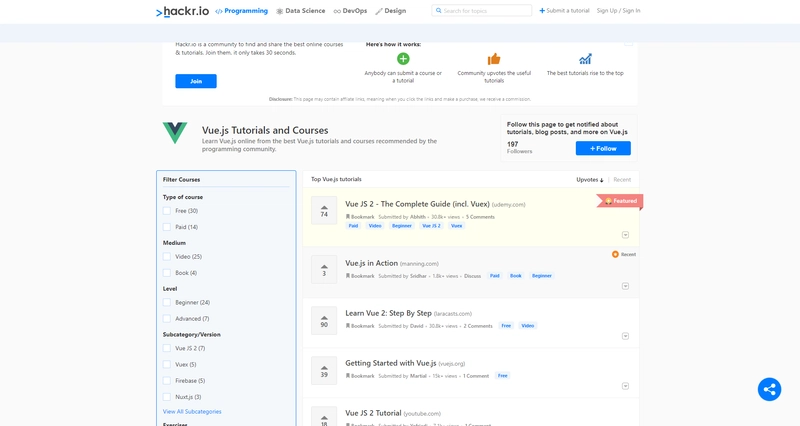Click the Video tag on Learn Vue 2

528,325
